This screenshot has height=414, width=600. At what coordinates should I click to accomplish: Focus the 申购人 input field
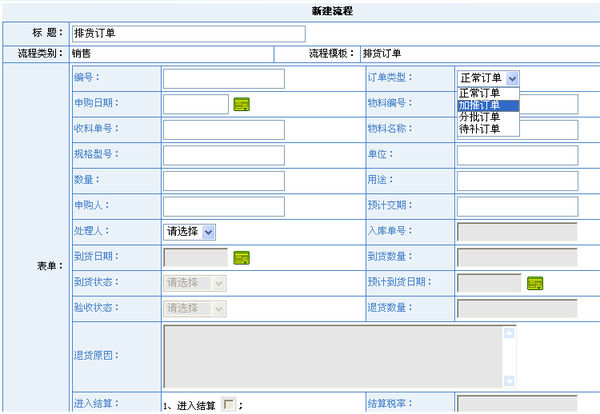tap(224, 207)
